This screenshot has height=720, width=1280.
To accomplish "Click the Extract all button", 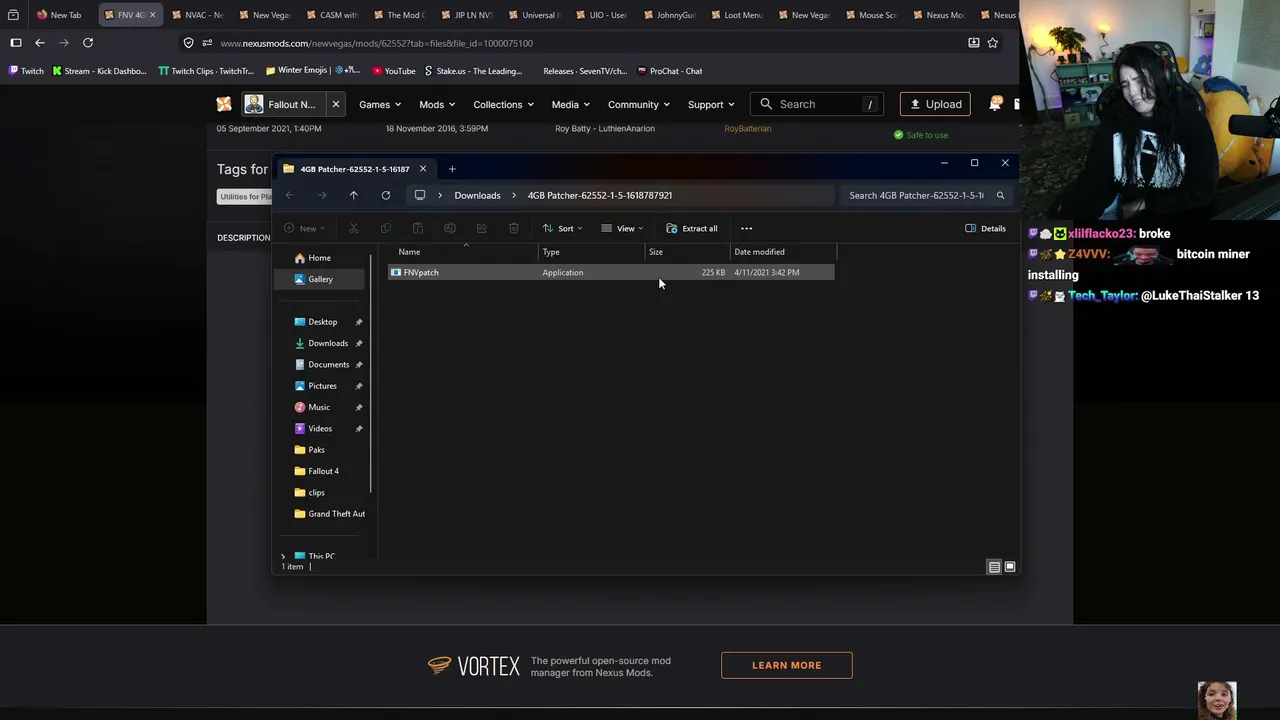I will [692, 228].
